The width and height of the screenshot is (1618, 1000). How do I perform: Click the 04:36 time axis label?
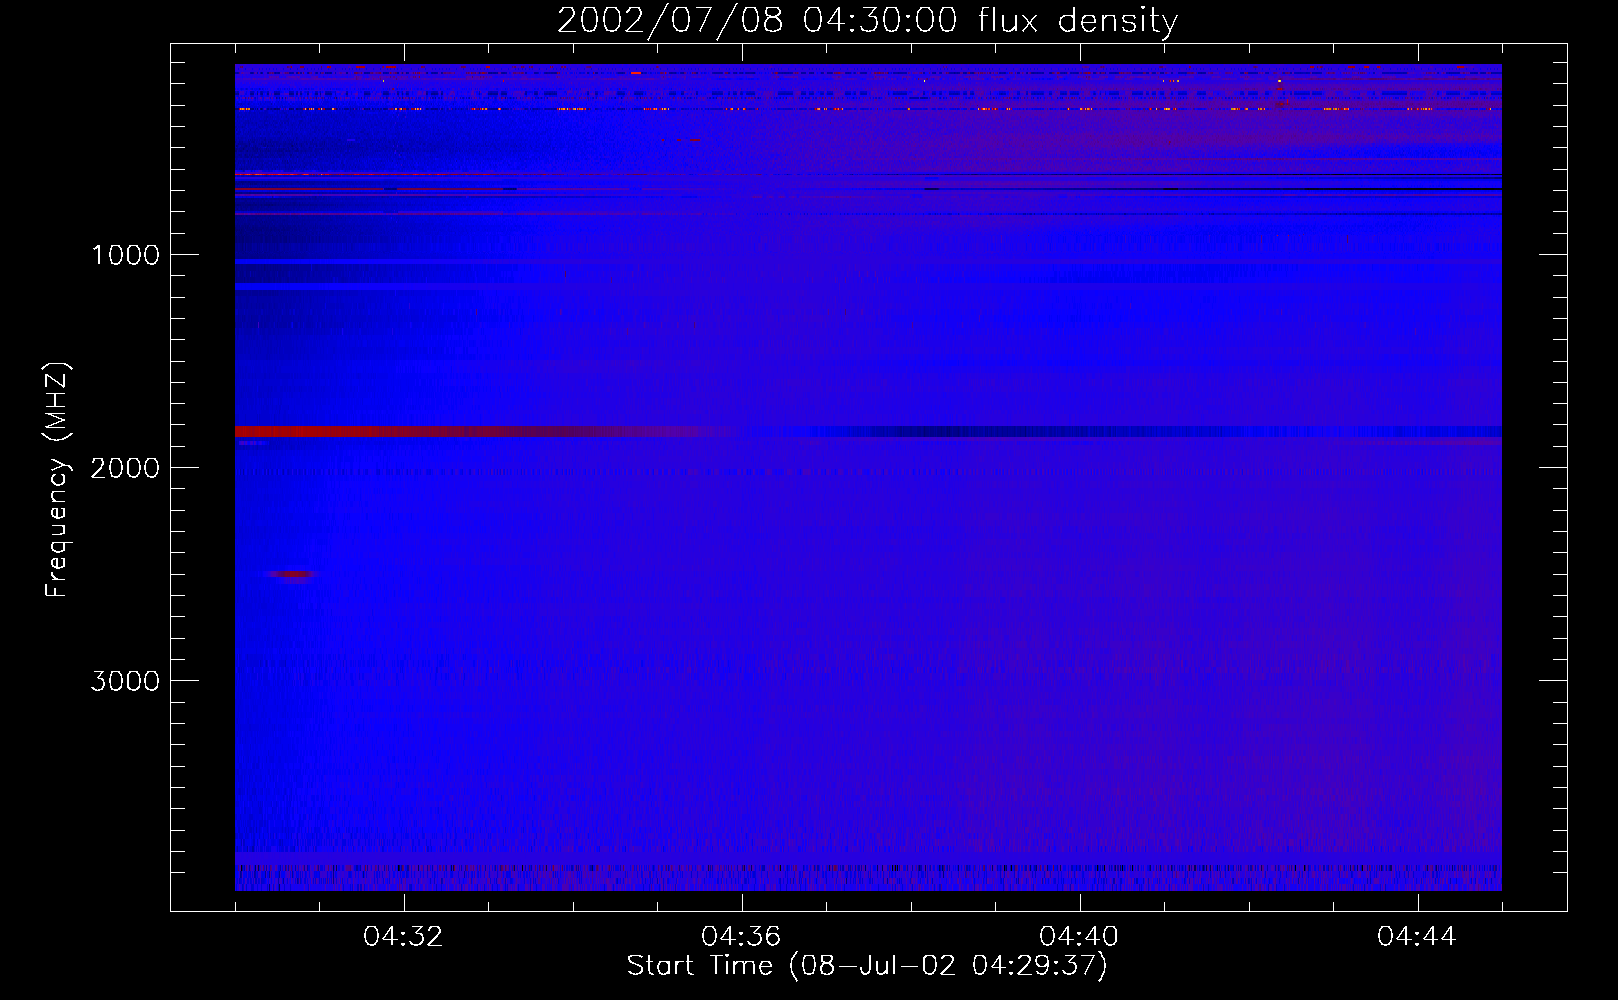coord(741,937)
